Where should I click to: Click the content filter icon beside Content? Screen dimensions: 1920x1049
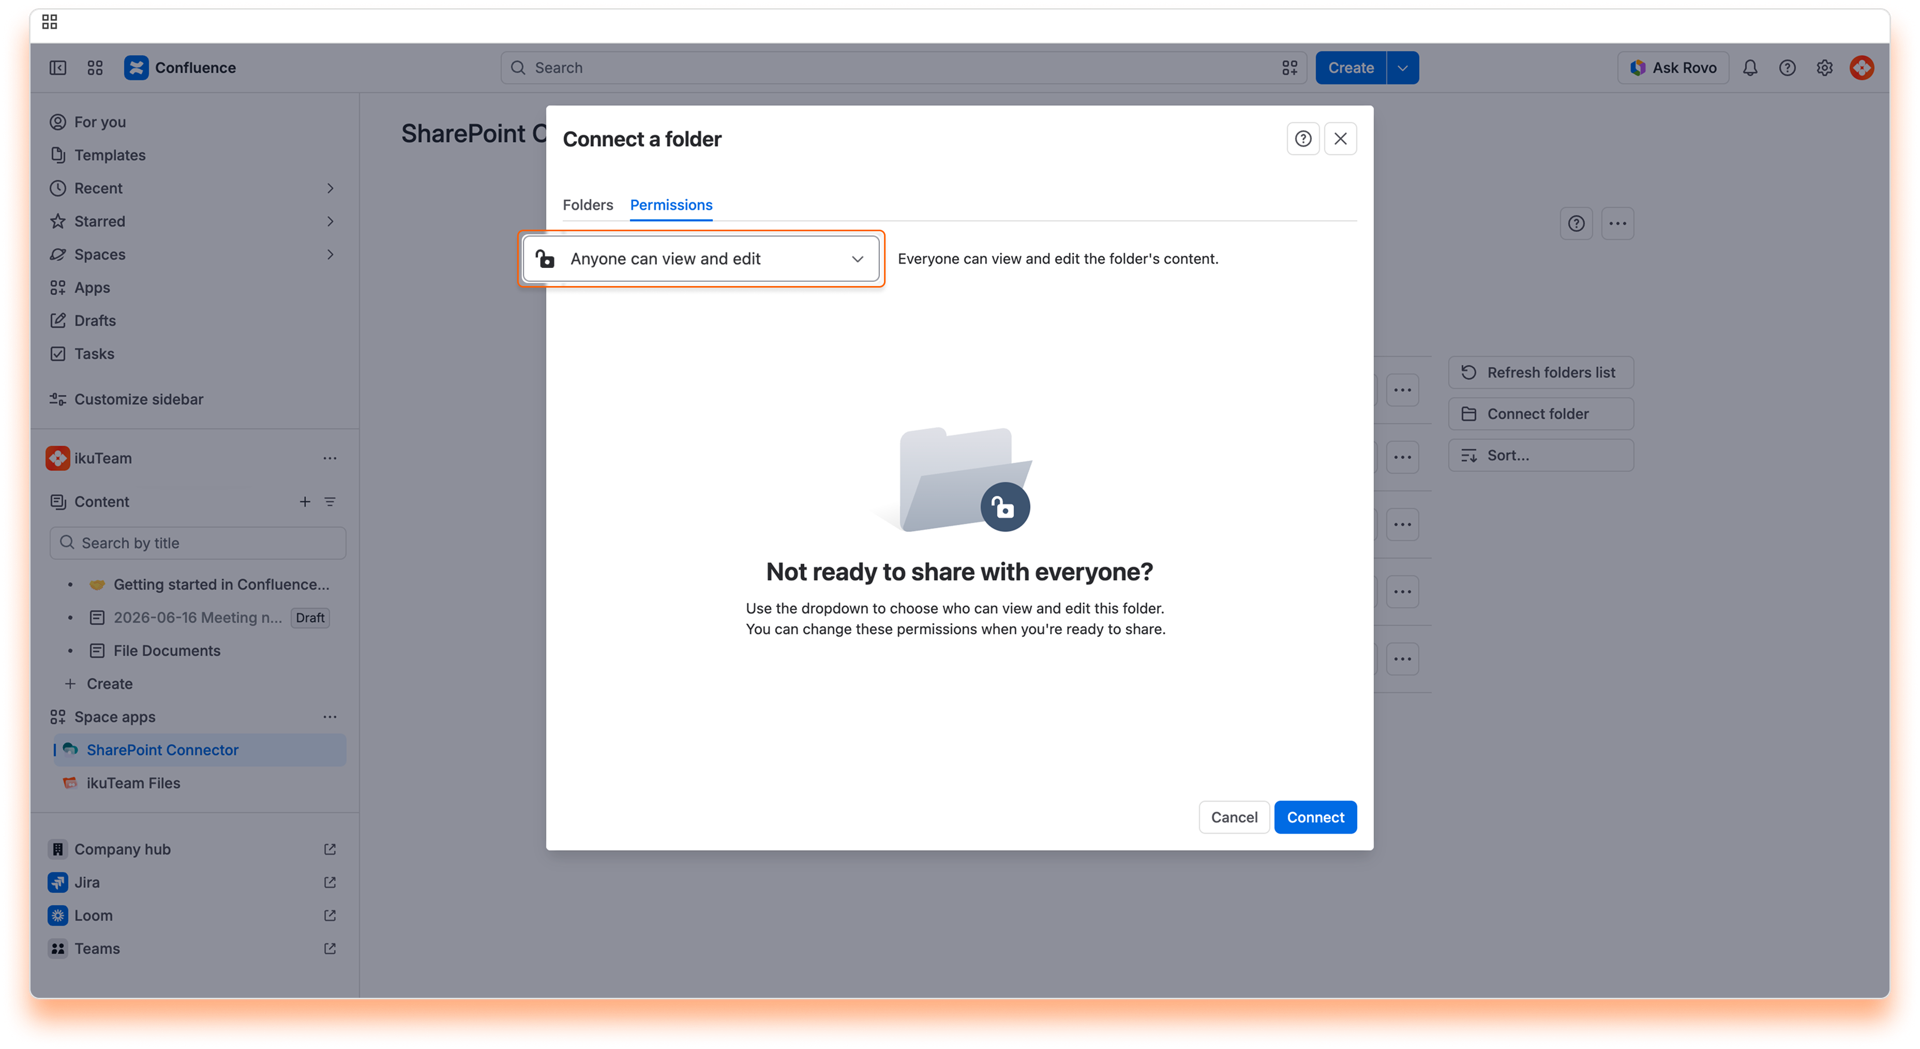point(330,502)
